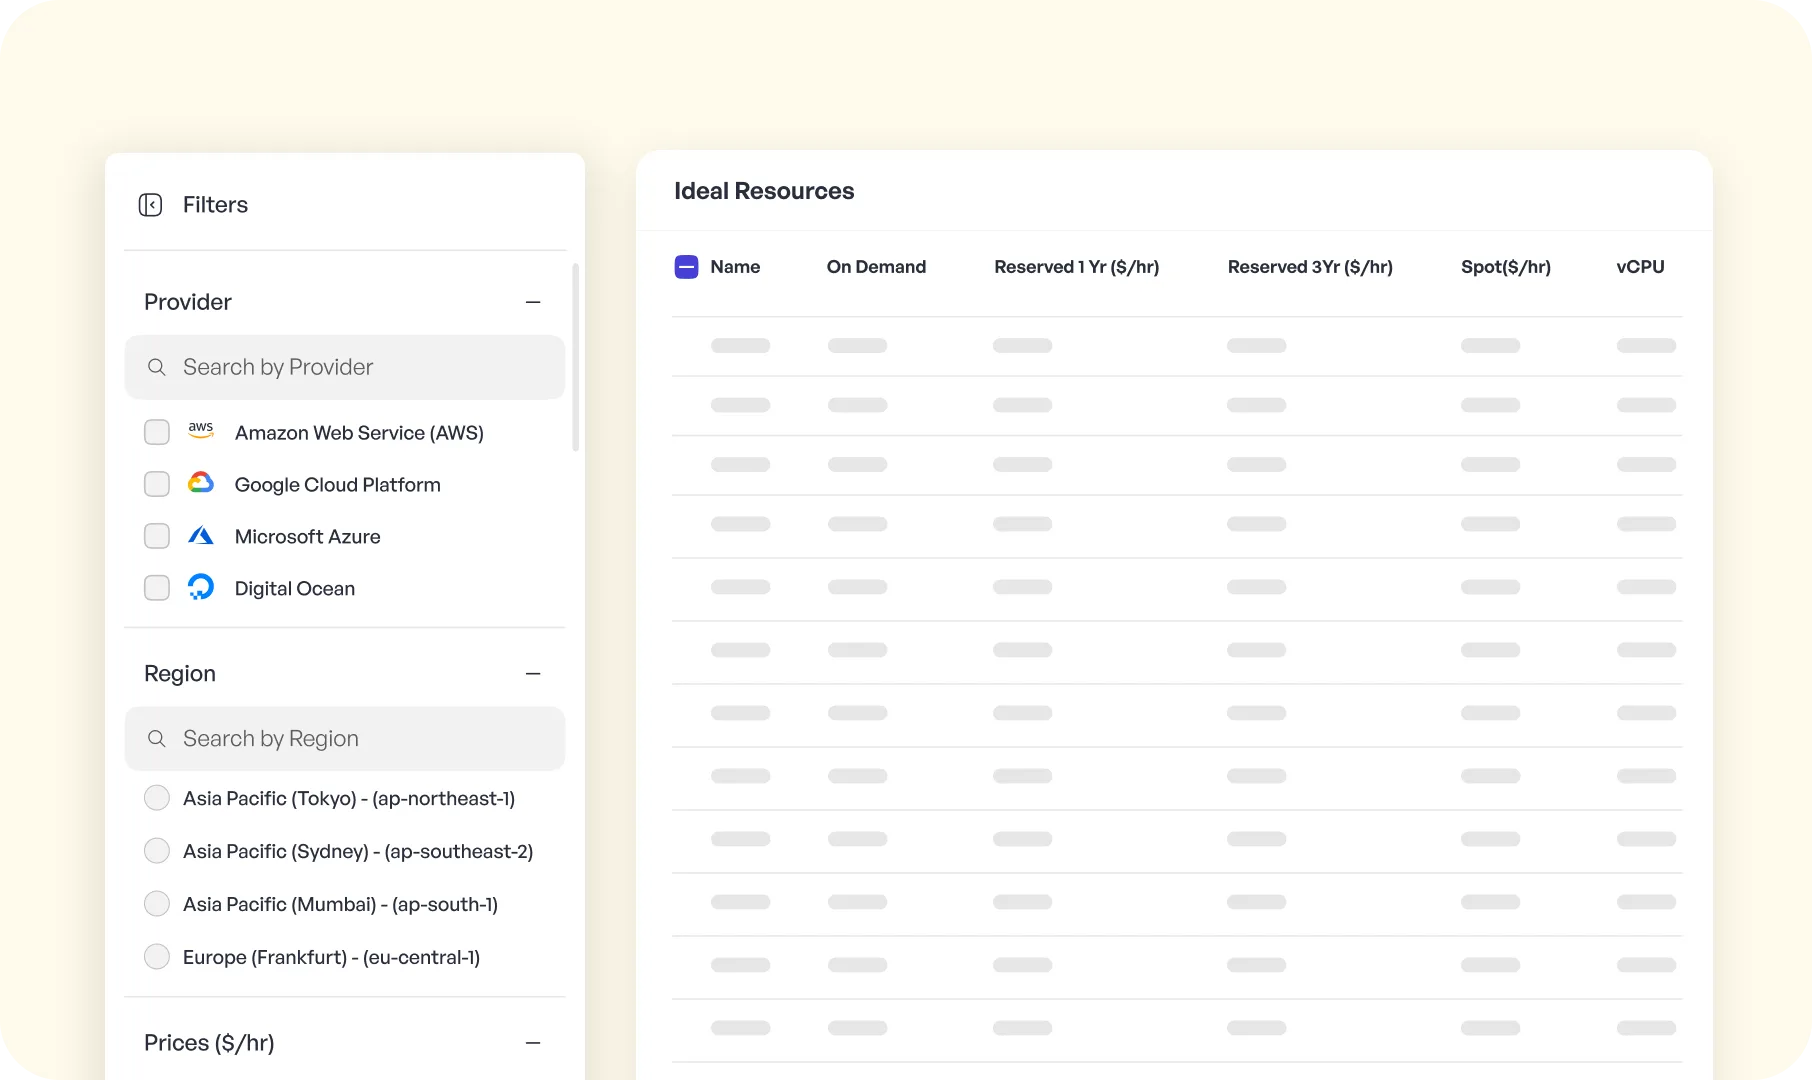The image size is (1812, 1080).
Task: Select the Asia Pacific Tokyo region
Action: click(157, 797)
